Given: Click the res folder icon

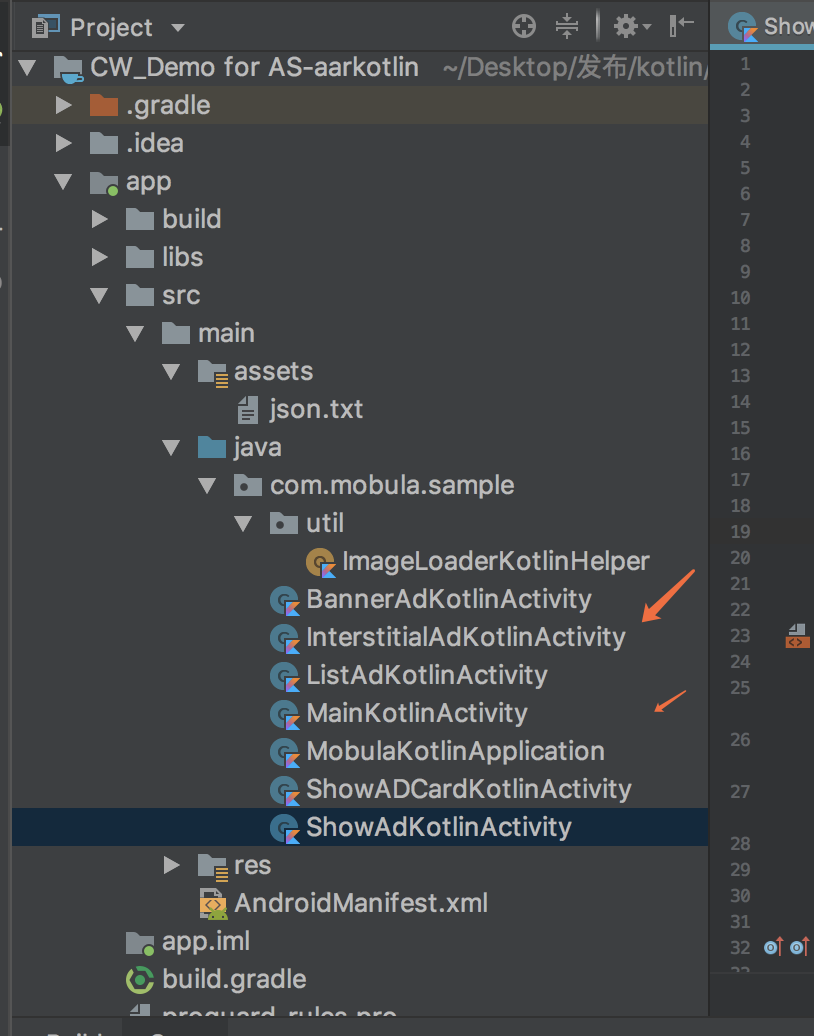Looking at the screenshot, I should 213,866.
